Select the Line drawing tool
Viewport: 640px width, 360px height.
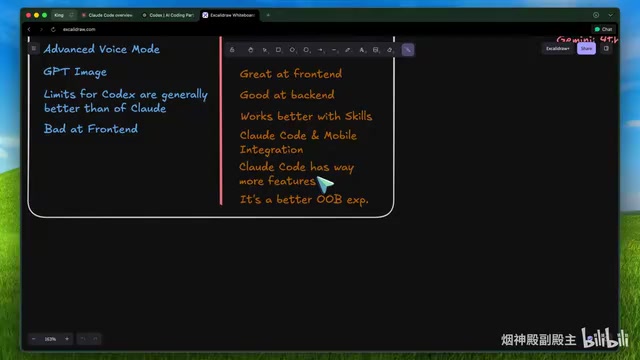coord(334,50)
